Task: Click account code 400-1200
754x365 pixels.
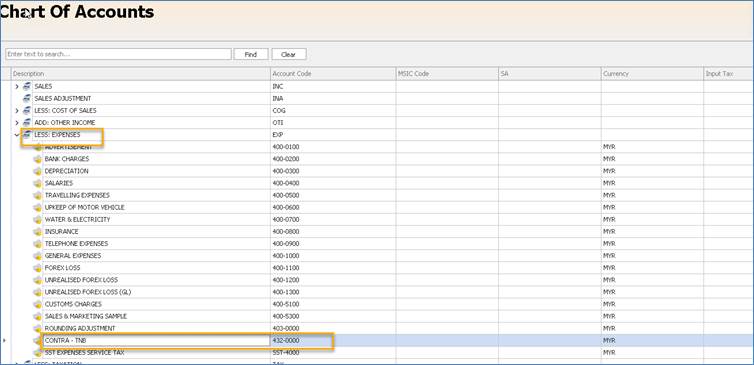Action: pos(286,280)
